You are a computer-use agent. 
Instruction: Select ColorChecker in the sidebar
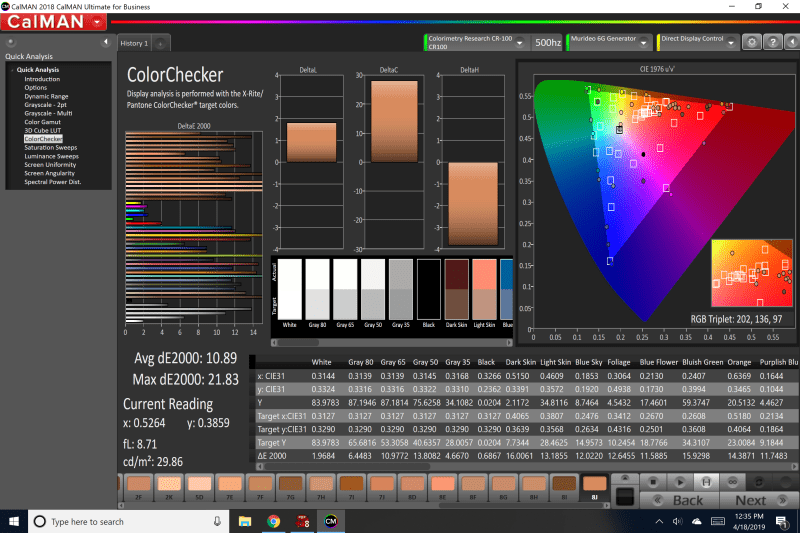tap(43, 139)
